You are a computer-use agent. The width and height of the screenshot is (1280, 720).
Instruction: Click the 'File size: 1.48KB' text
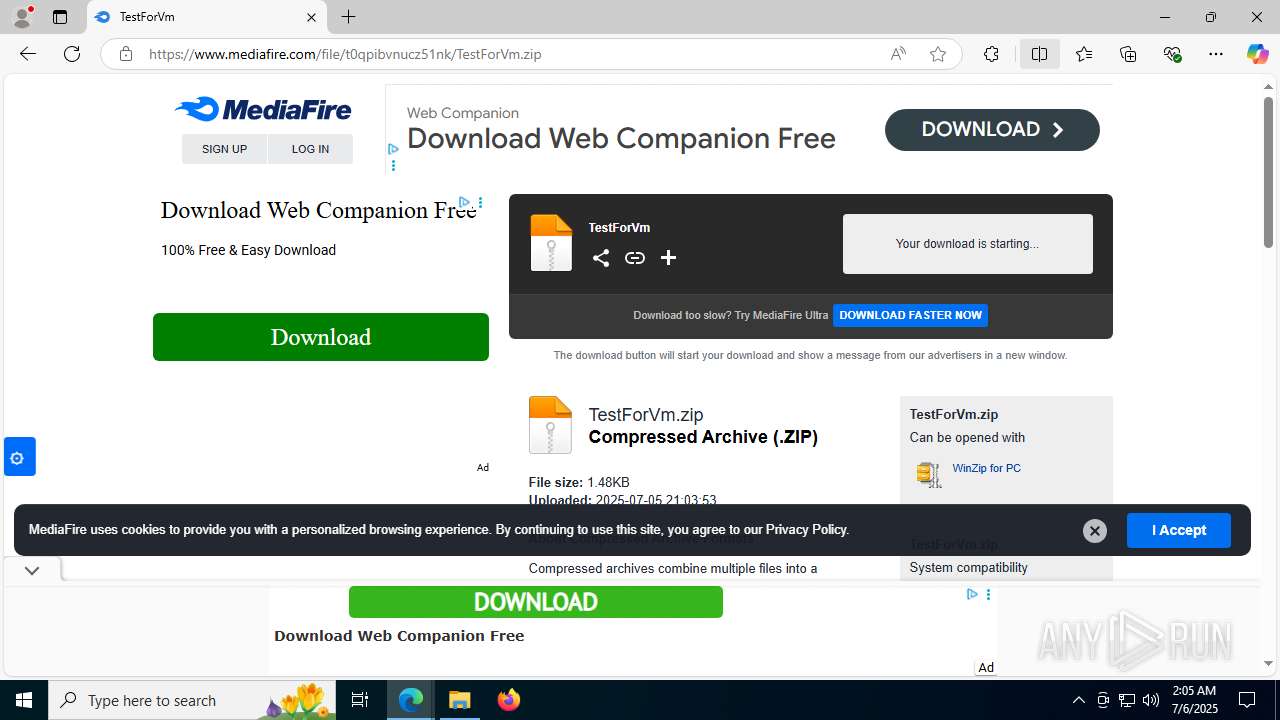579,482
